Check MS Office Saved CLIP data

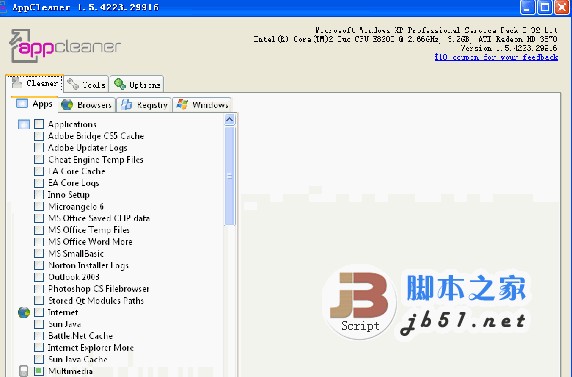point(39,218)
